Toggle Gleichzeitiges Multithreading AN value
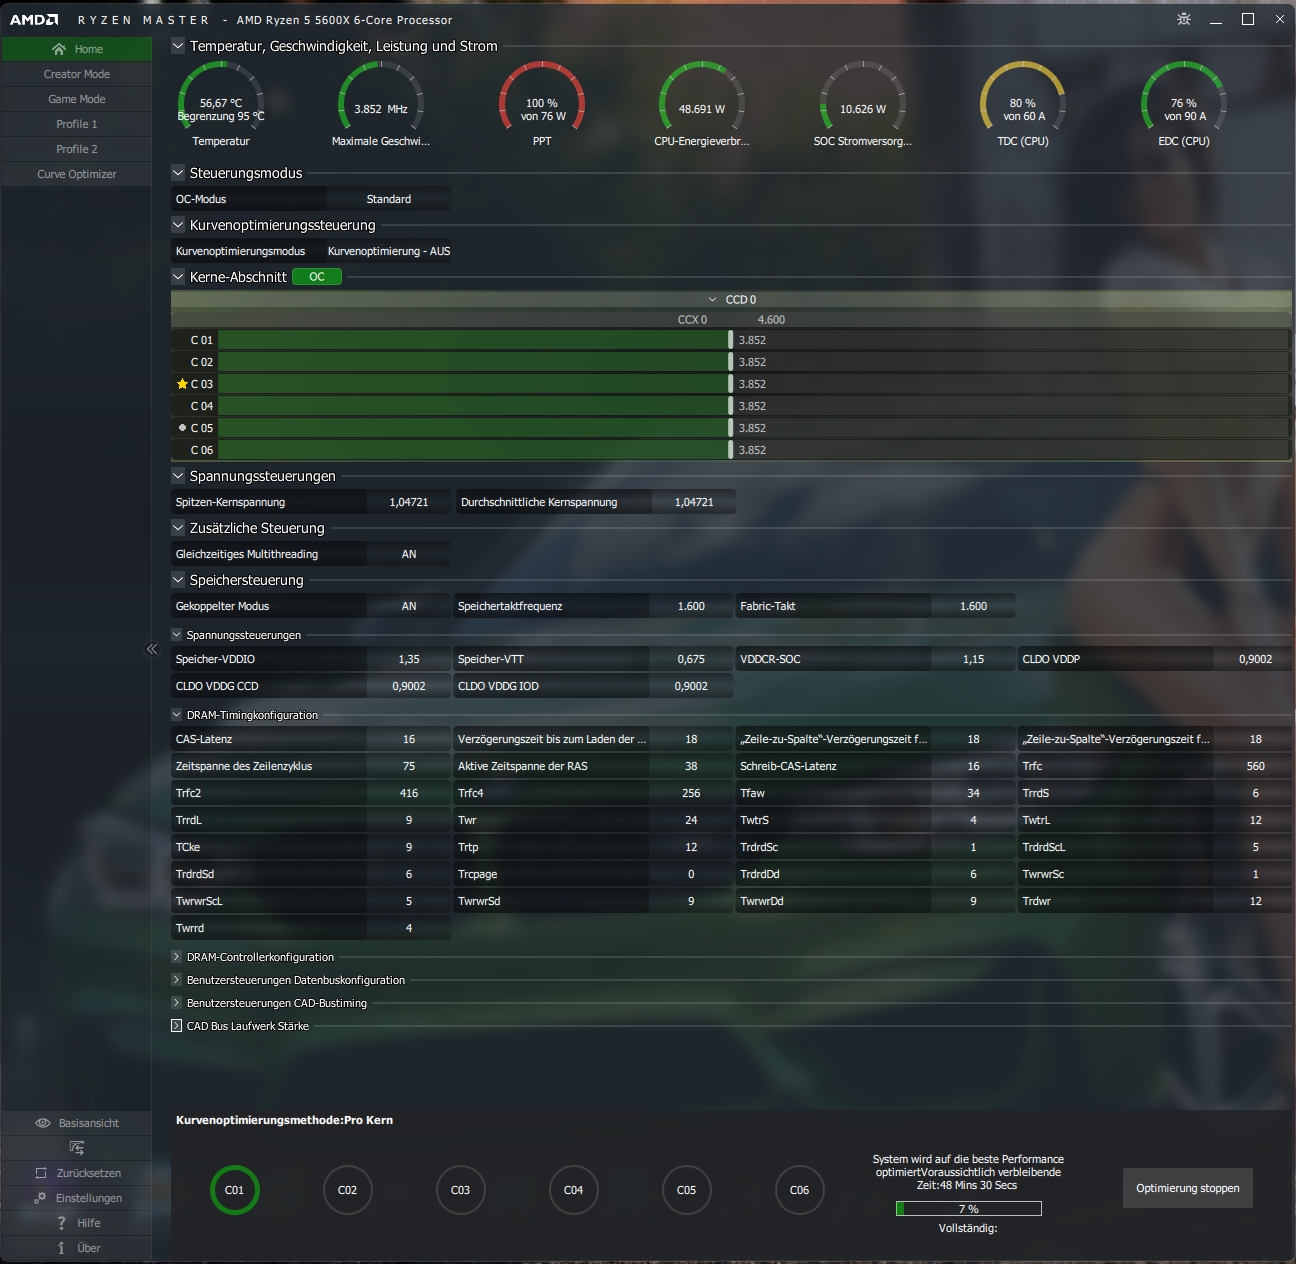Image resolution: width=1296 pixels, height=1264 pixels. pyautogui.click(x=409, y=554)
